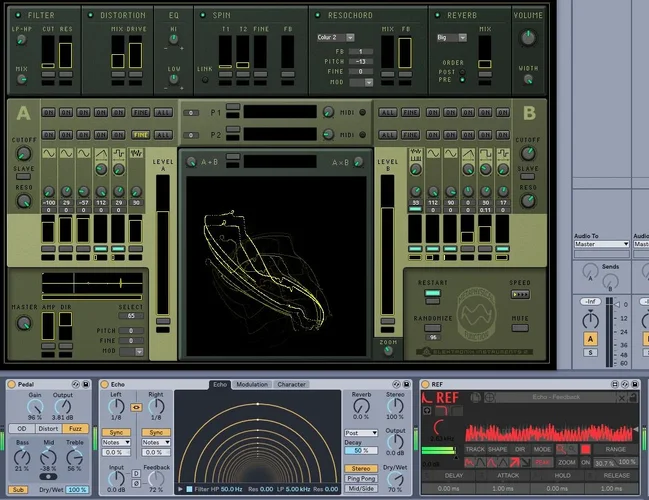The height and width of the screenshot is (500, 649).
Task: Open the Audio To Master dropdown
Action: 601,244
